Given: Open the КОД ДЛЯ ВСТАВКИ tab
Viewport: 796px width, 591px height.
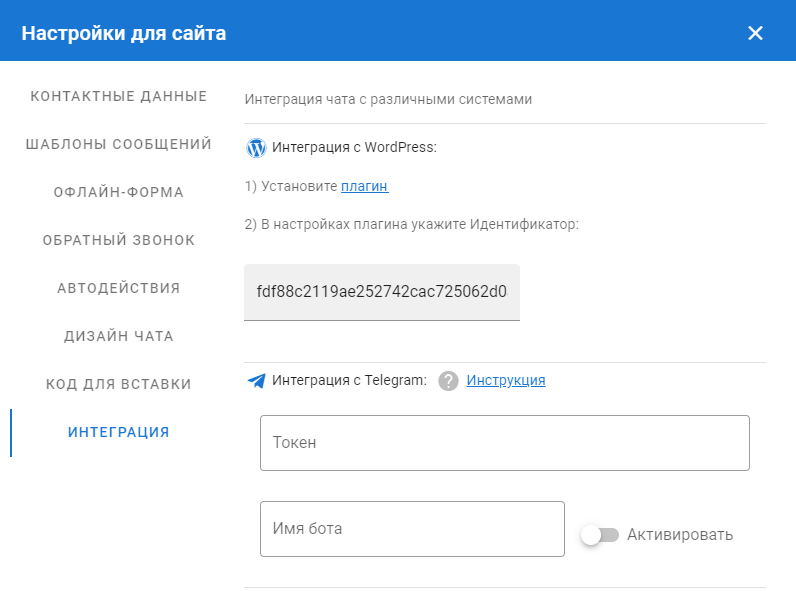Looking at the screenshot, I should tap(118, 384).
